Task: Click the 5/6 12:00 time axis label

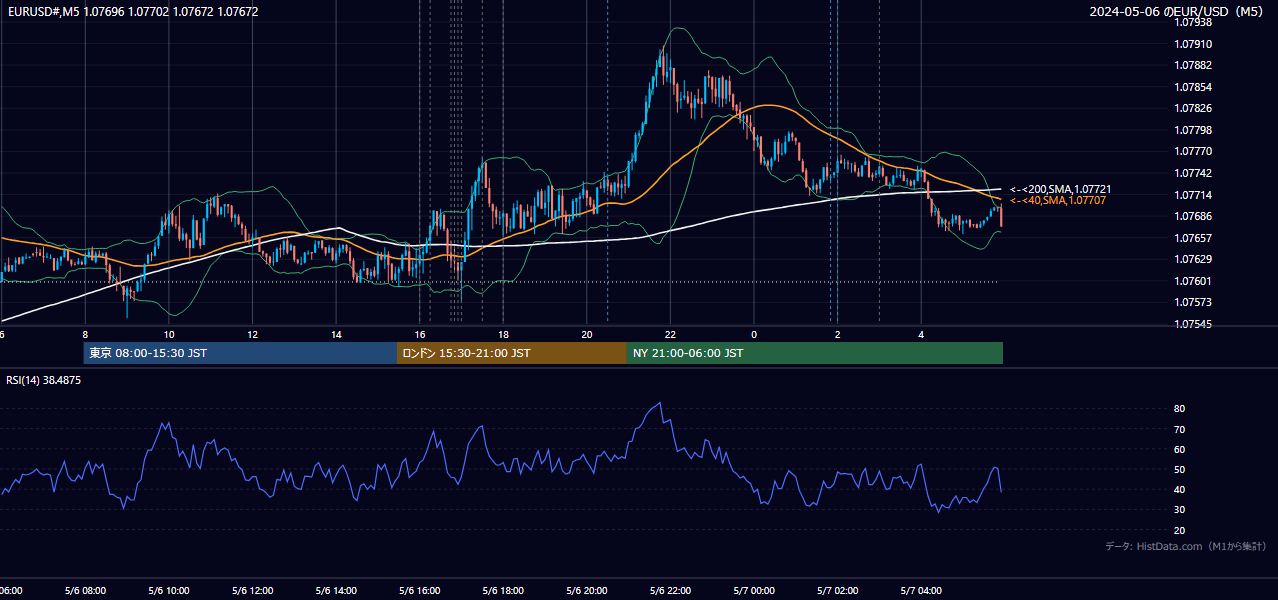Action: tap(252, 591)
